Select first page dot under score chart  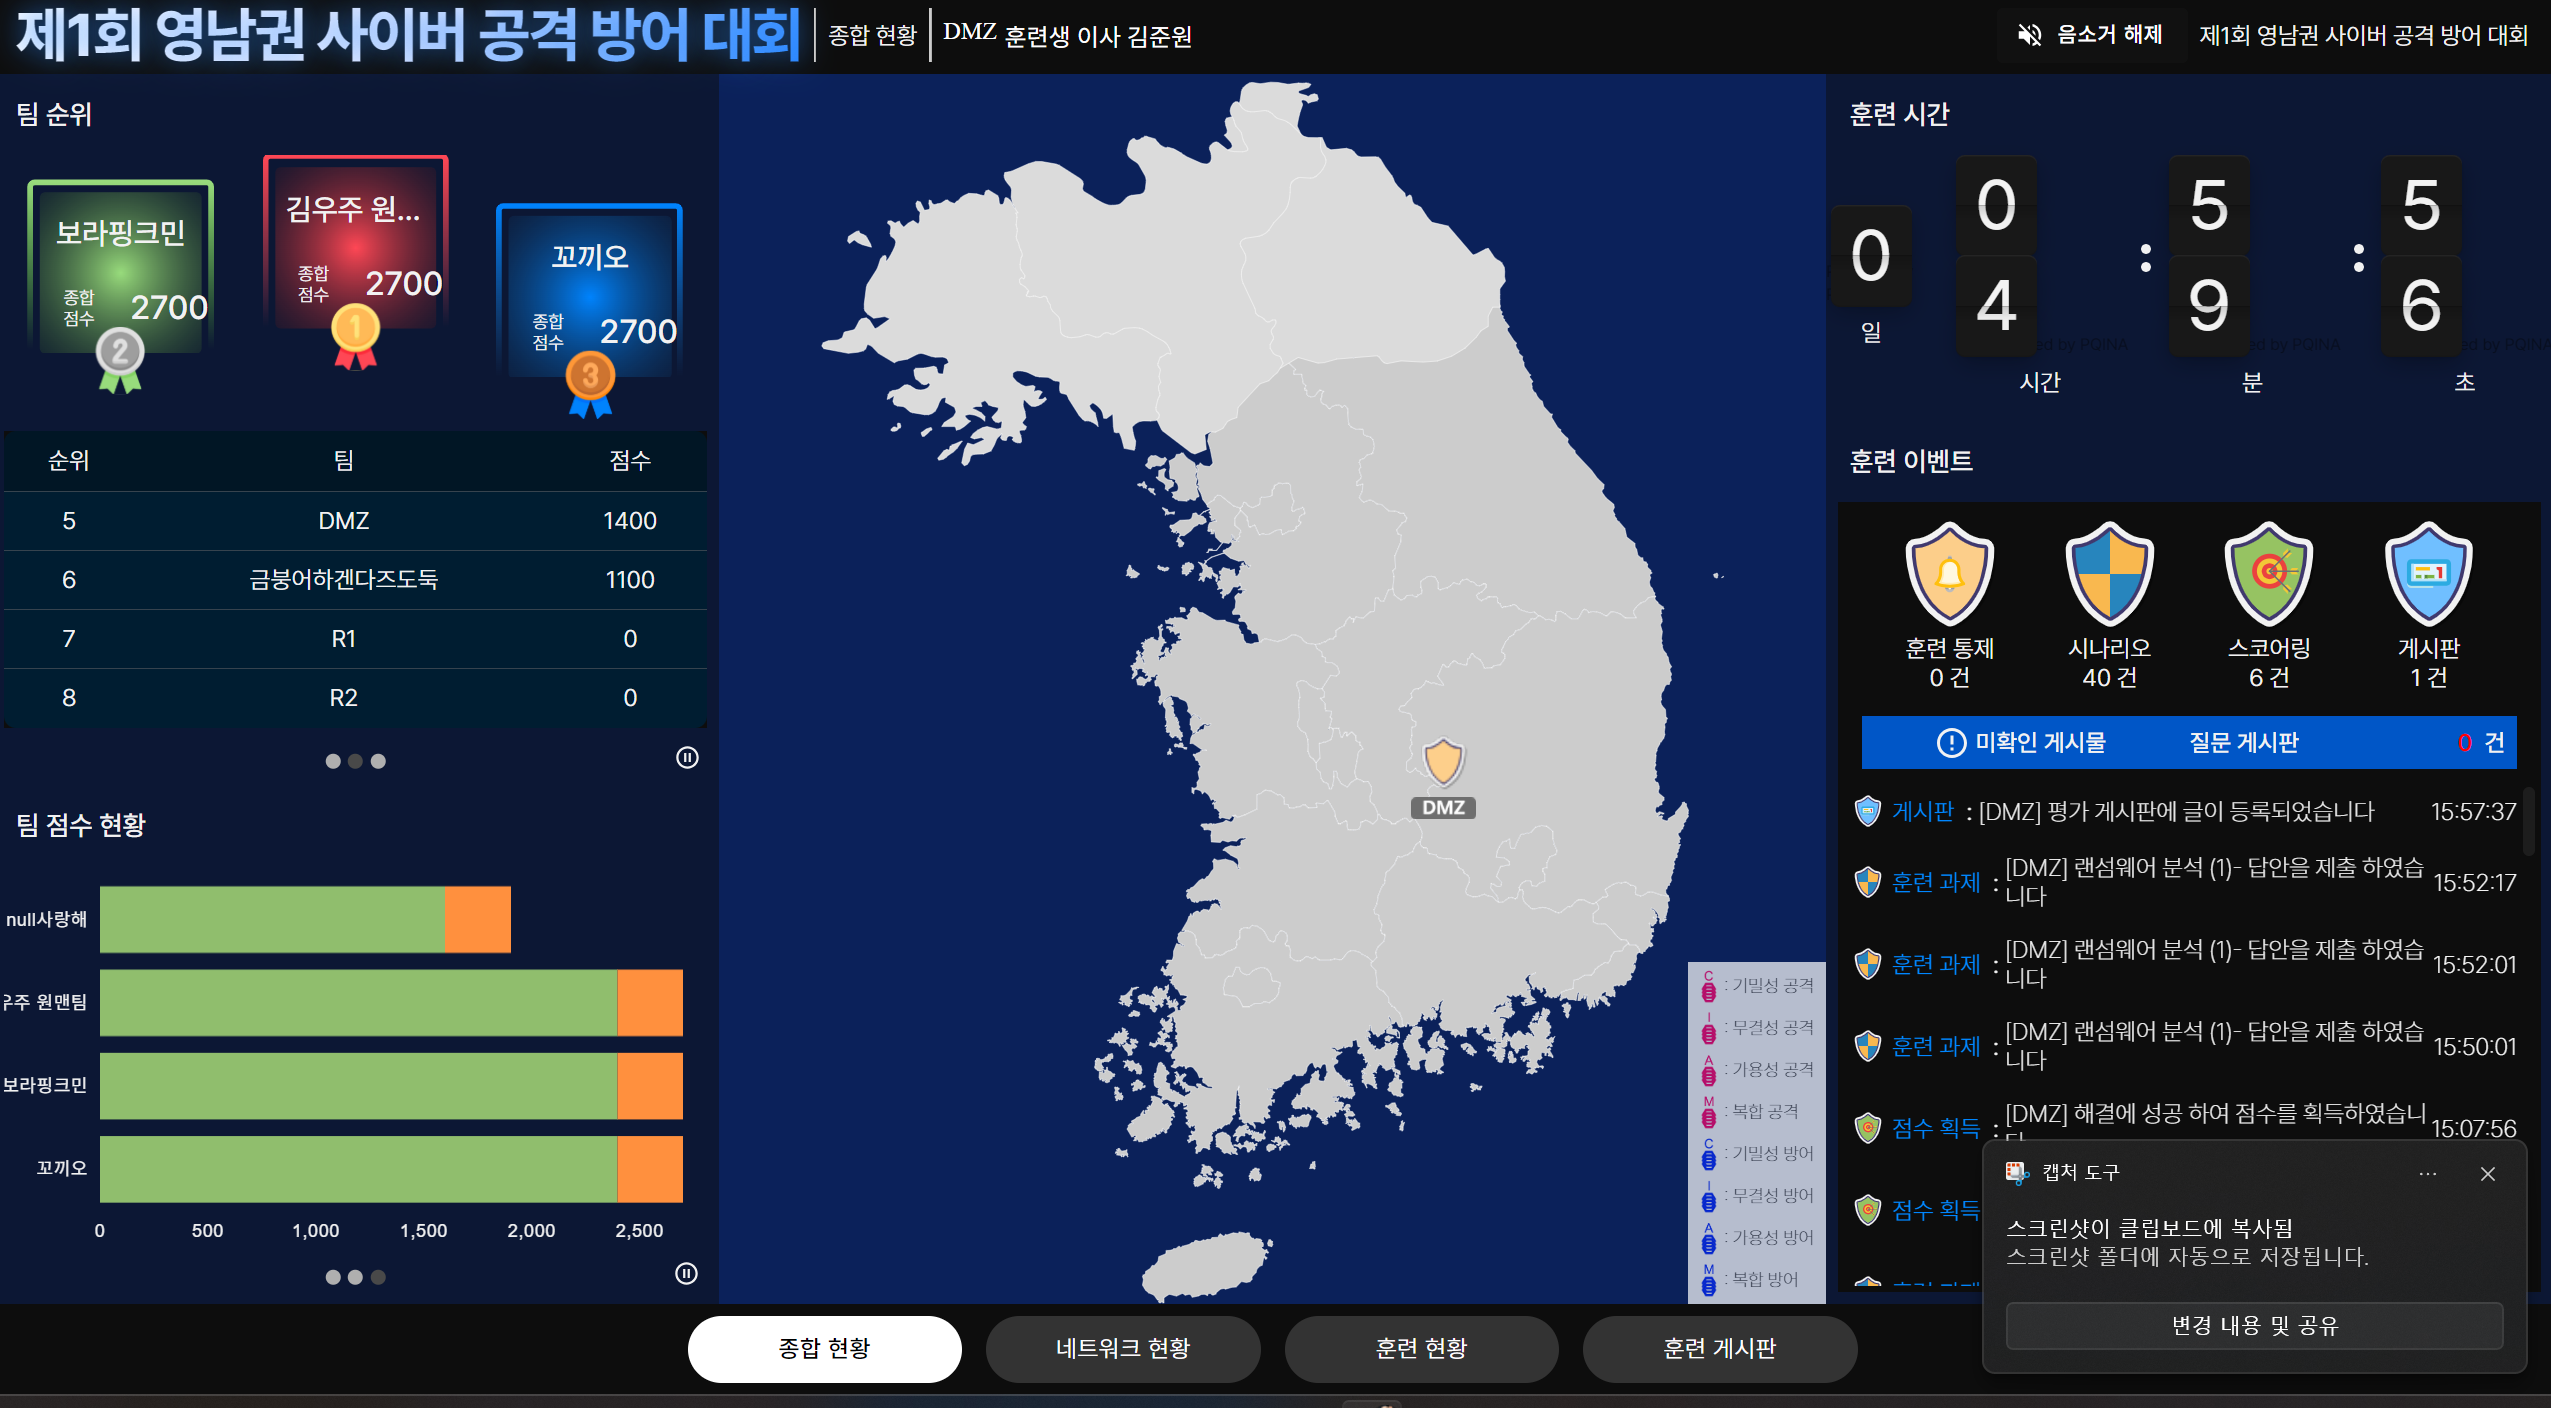click(333, 1278)
